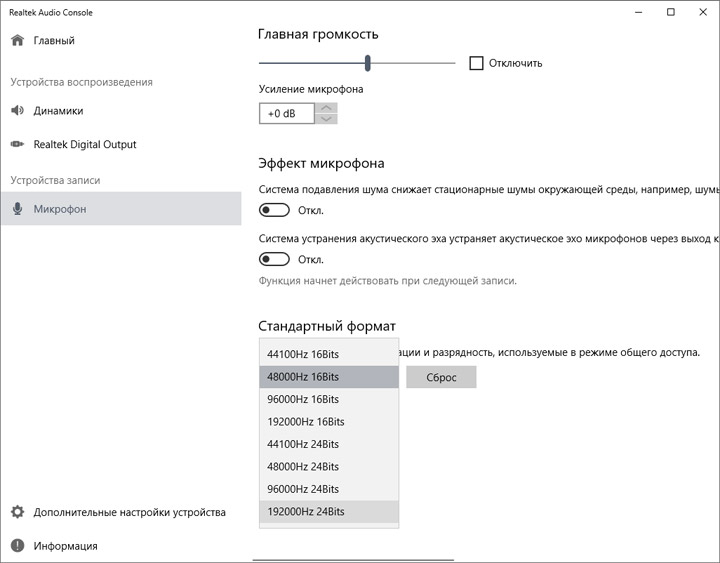720x563 pixels.
Task: Click the +0 dB boost field
Action: [x=286, y=114]
